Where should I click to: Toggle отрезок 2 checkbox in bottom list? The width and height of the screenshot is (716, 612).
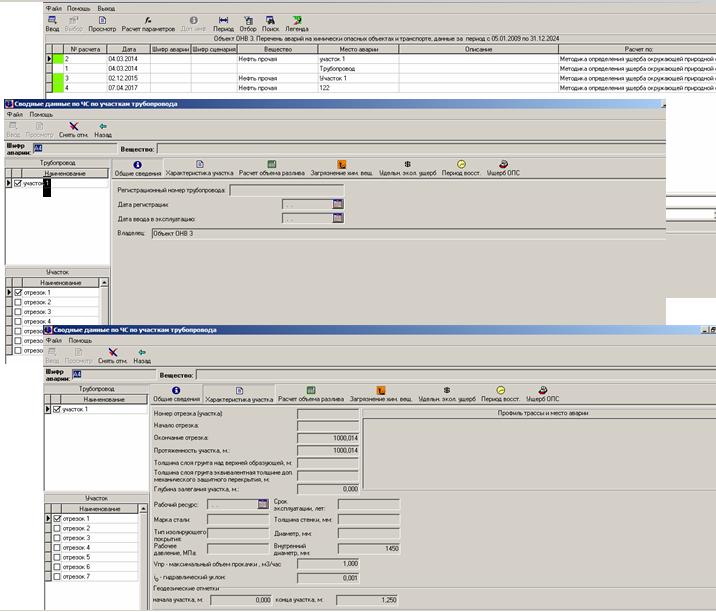(x=57, y=528)
